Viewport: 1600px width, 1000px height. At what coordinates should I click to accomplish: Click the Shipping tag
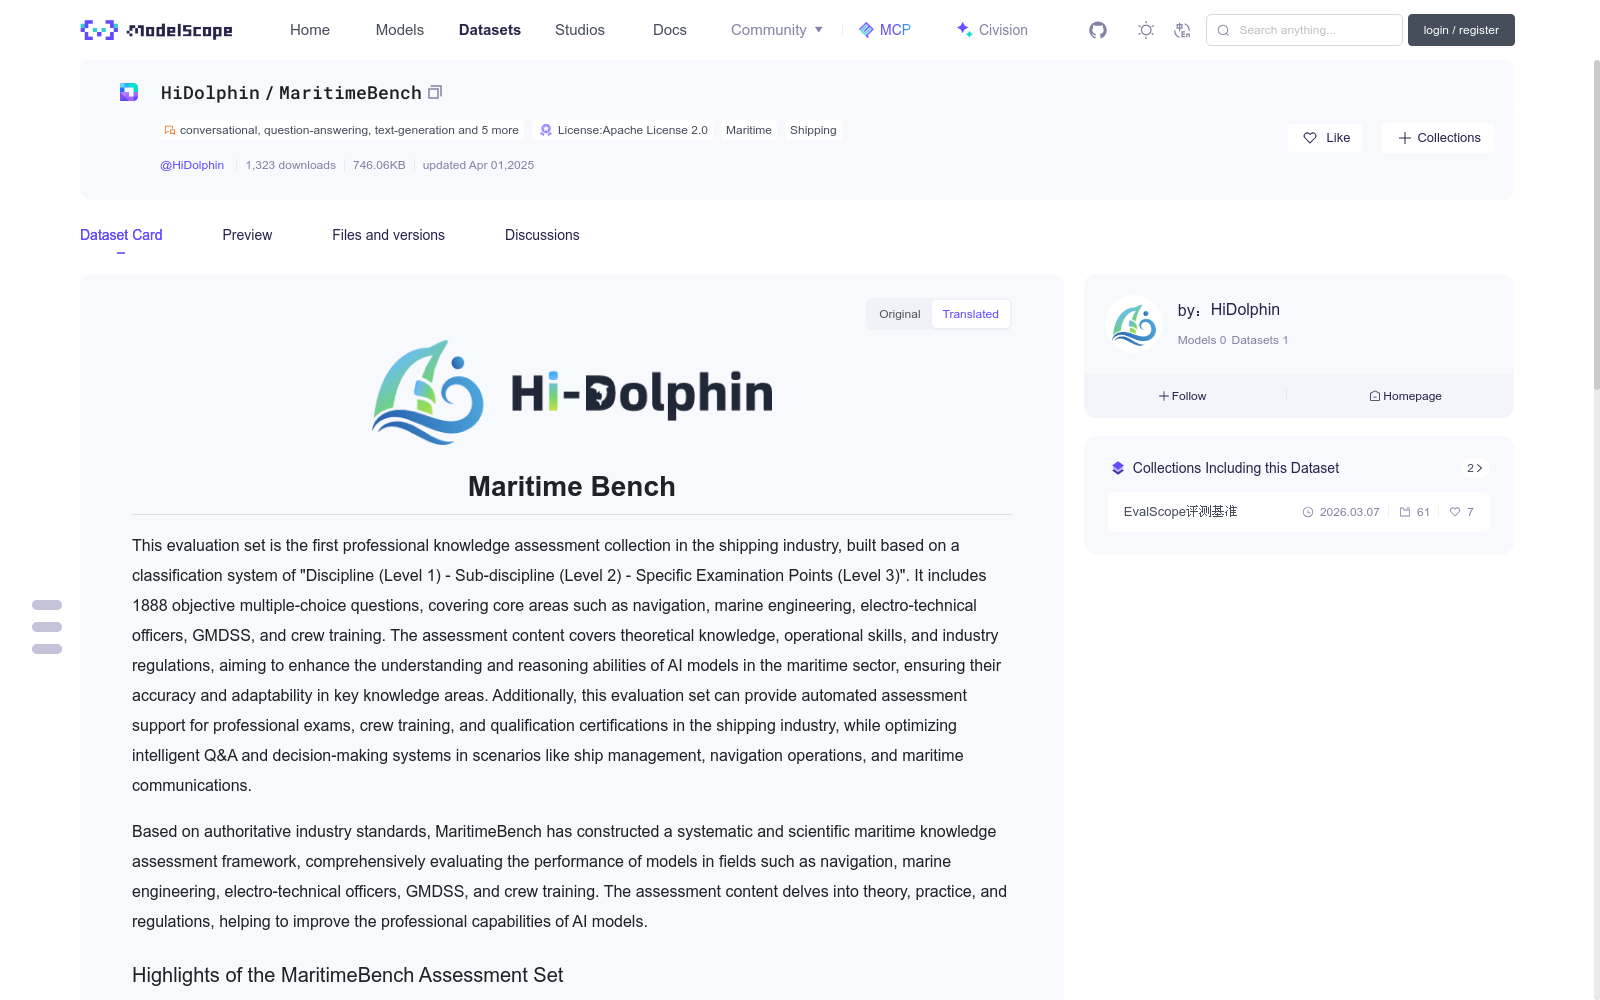click(813, 130)
